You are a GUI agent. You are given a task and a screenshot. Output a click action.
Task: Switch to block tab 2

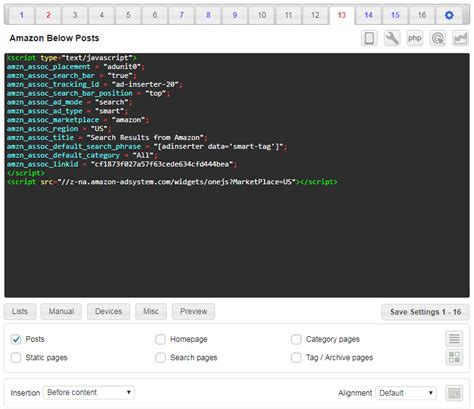pos(48,15)
